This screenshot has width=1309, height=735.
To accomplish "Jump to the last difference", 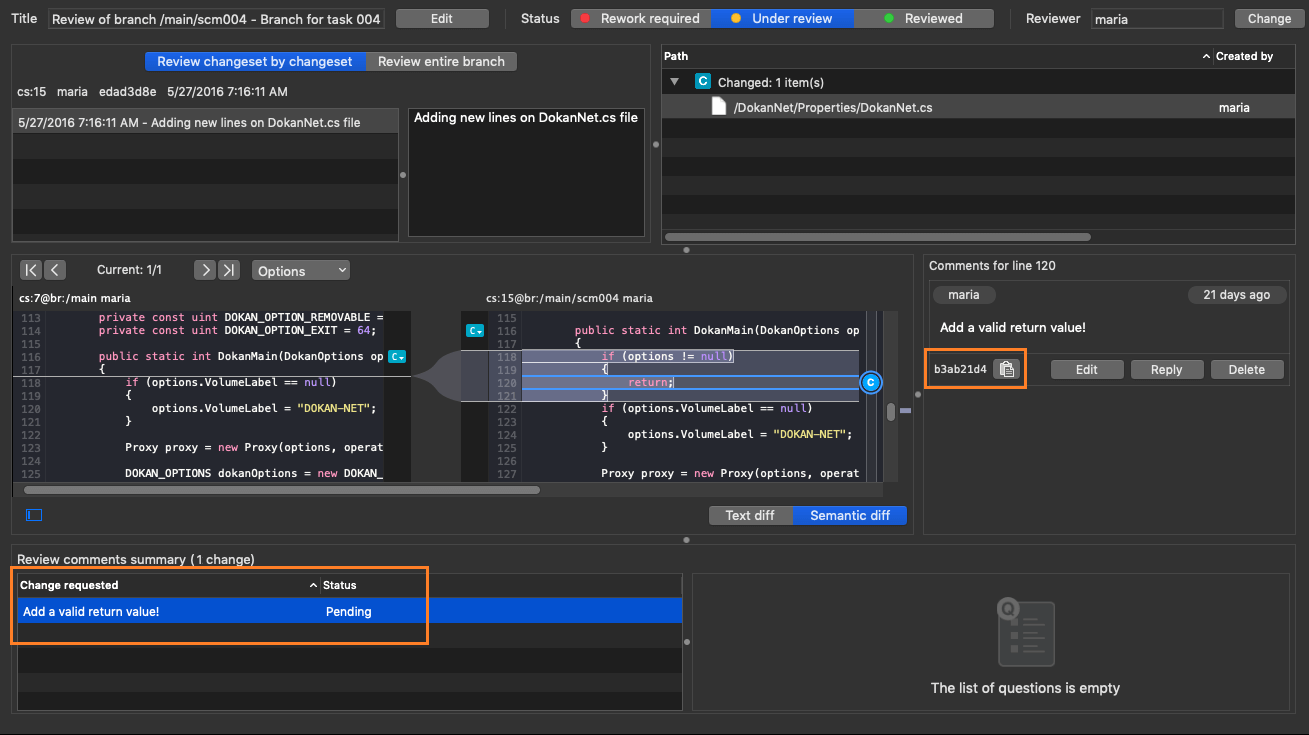I will pyautogui.click(x=229, y=270).
